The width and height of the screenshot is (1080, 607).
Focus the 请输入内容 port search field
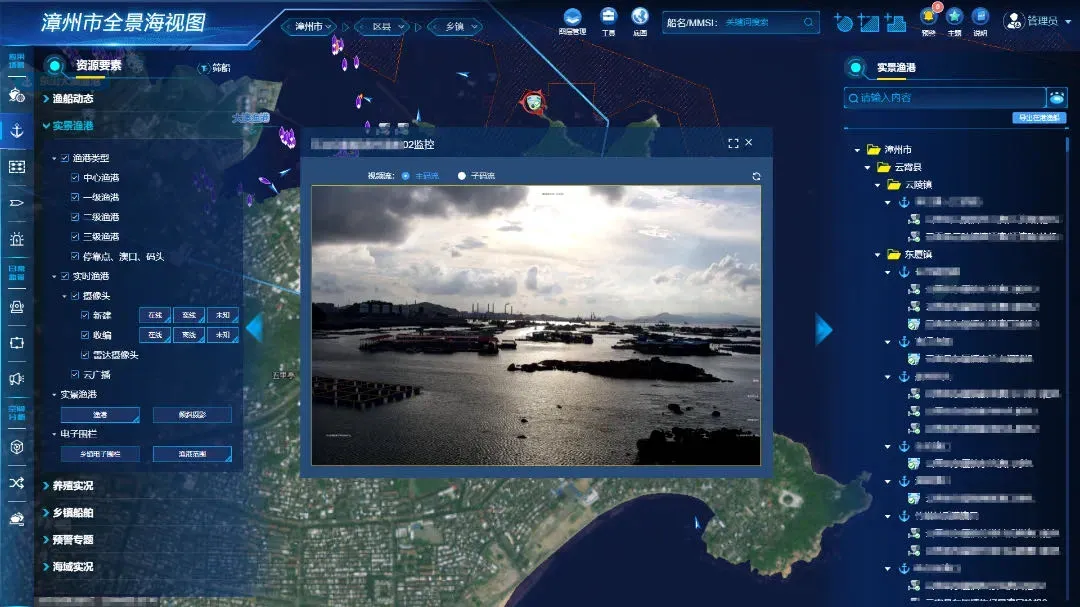944,98
